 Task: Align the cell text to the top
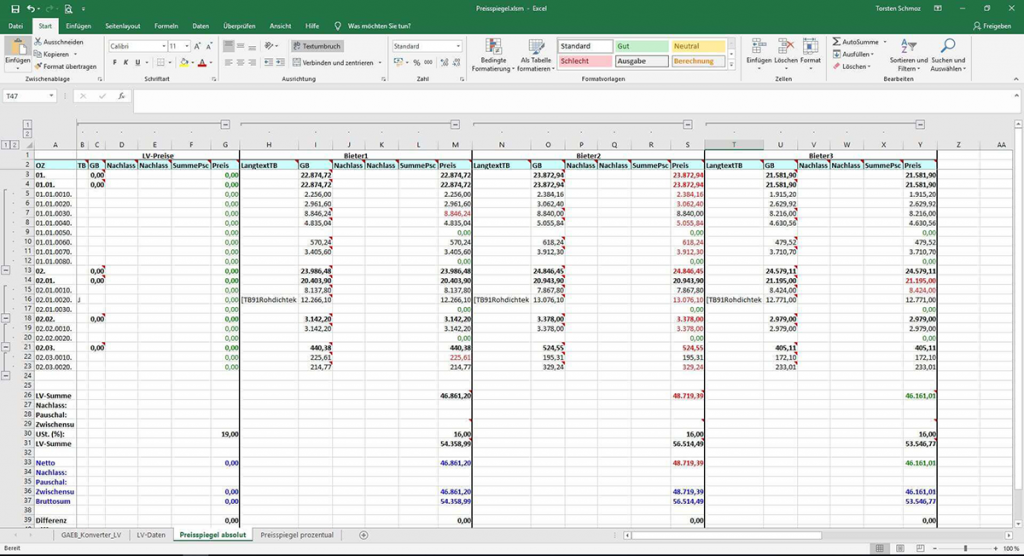(x=229, y=46)
